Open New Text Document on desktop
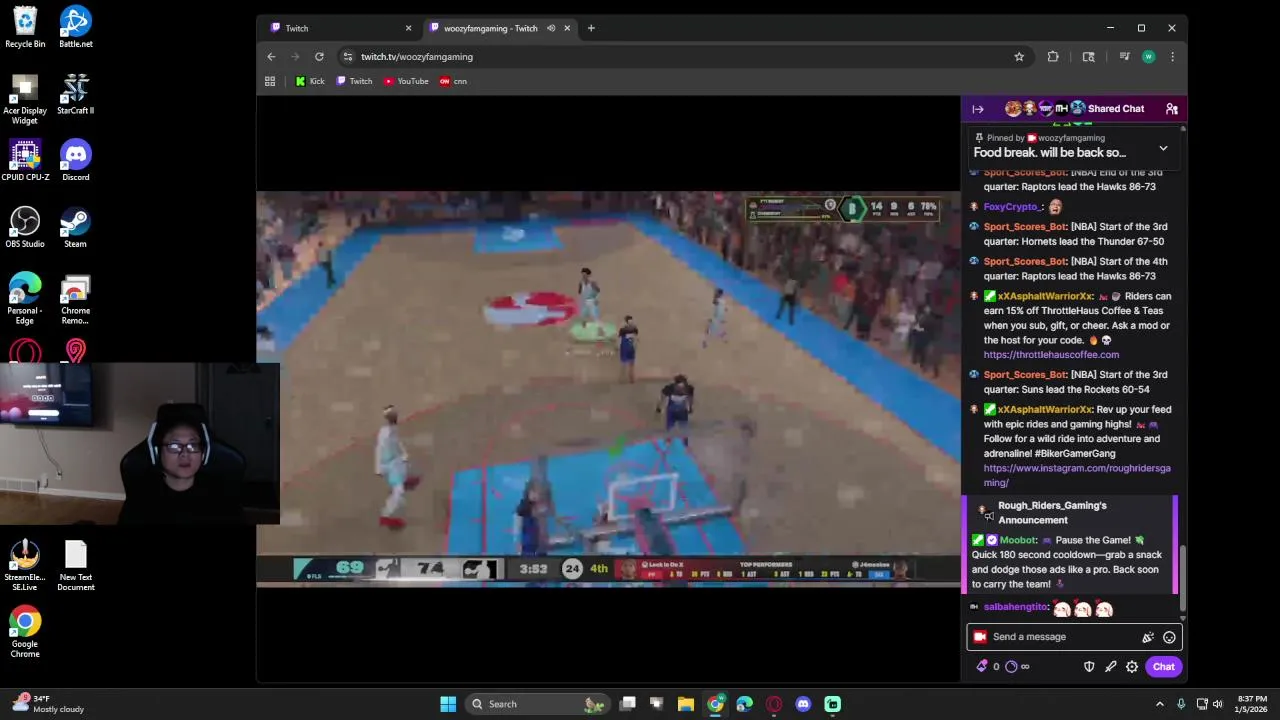 point(75,565)
